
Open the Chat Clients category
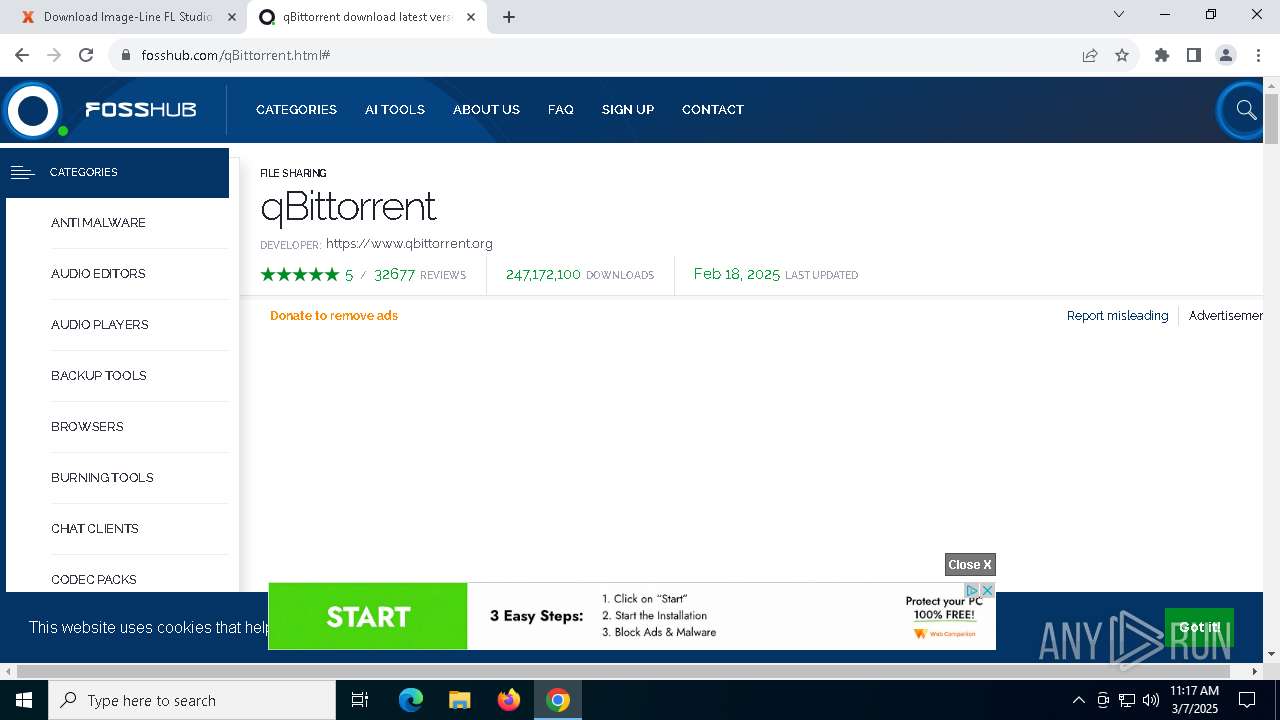point(95,529)
